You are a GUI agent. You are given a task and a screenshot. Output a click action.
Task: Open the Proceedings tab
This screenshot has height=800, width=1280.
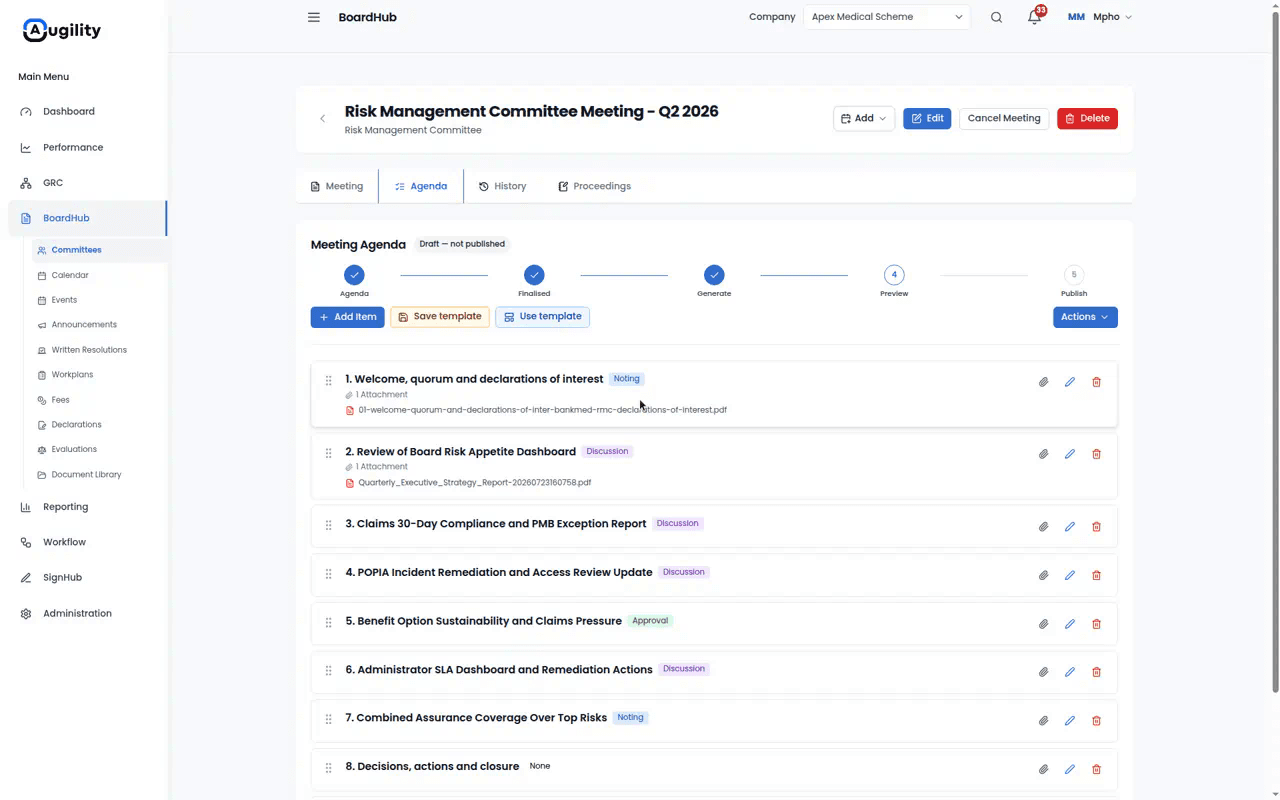click(594, 186)
